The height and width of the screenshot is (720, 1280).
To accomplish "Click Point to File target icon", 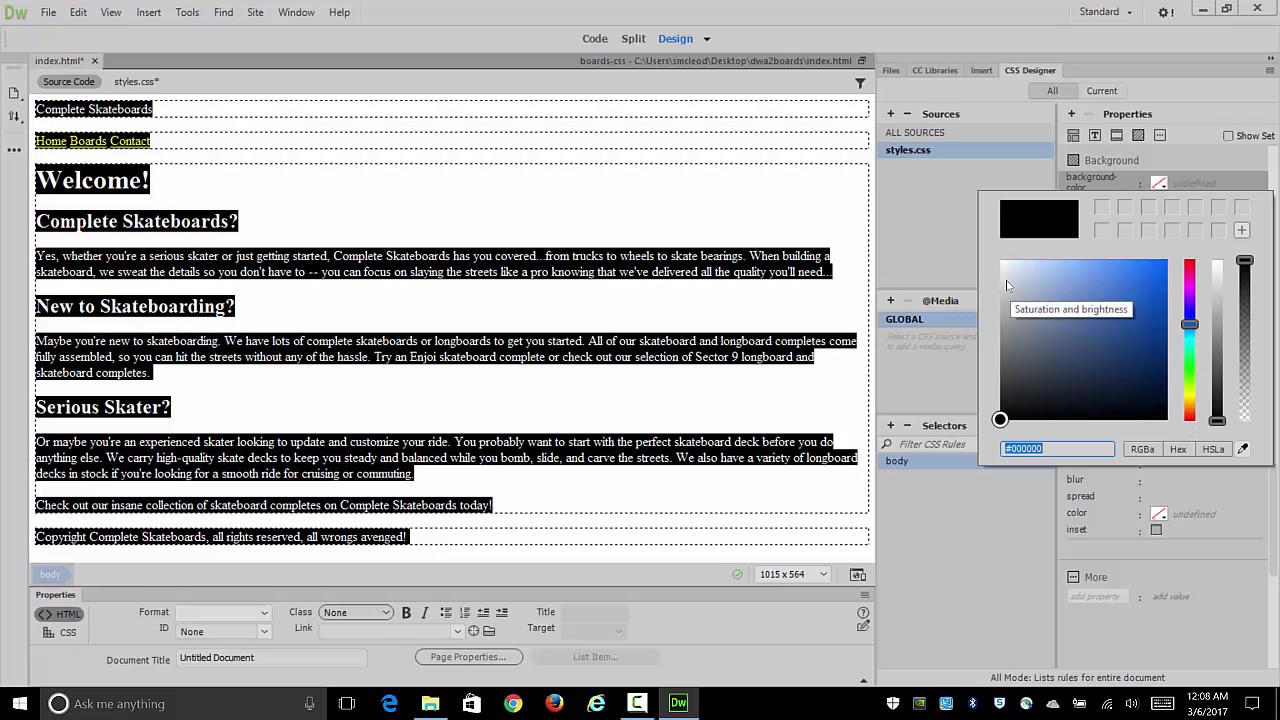I will click(x=473, y=631).
